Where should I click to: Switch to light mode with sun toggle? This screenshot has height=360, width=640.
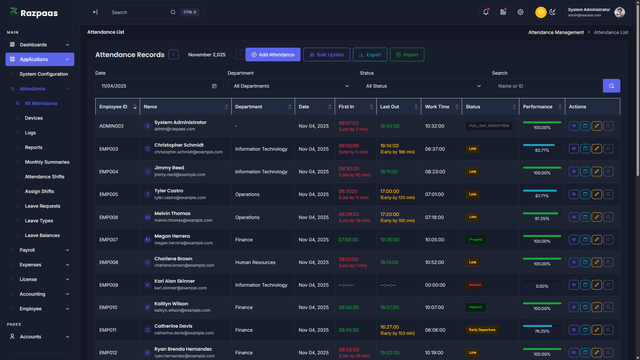[x=541, y=12]
